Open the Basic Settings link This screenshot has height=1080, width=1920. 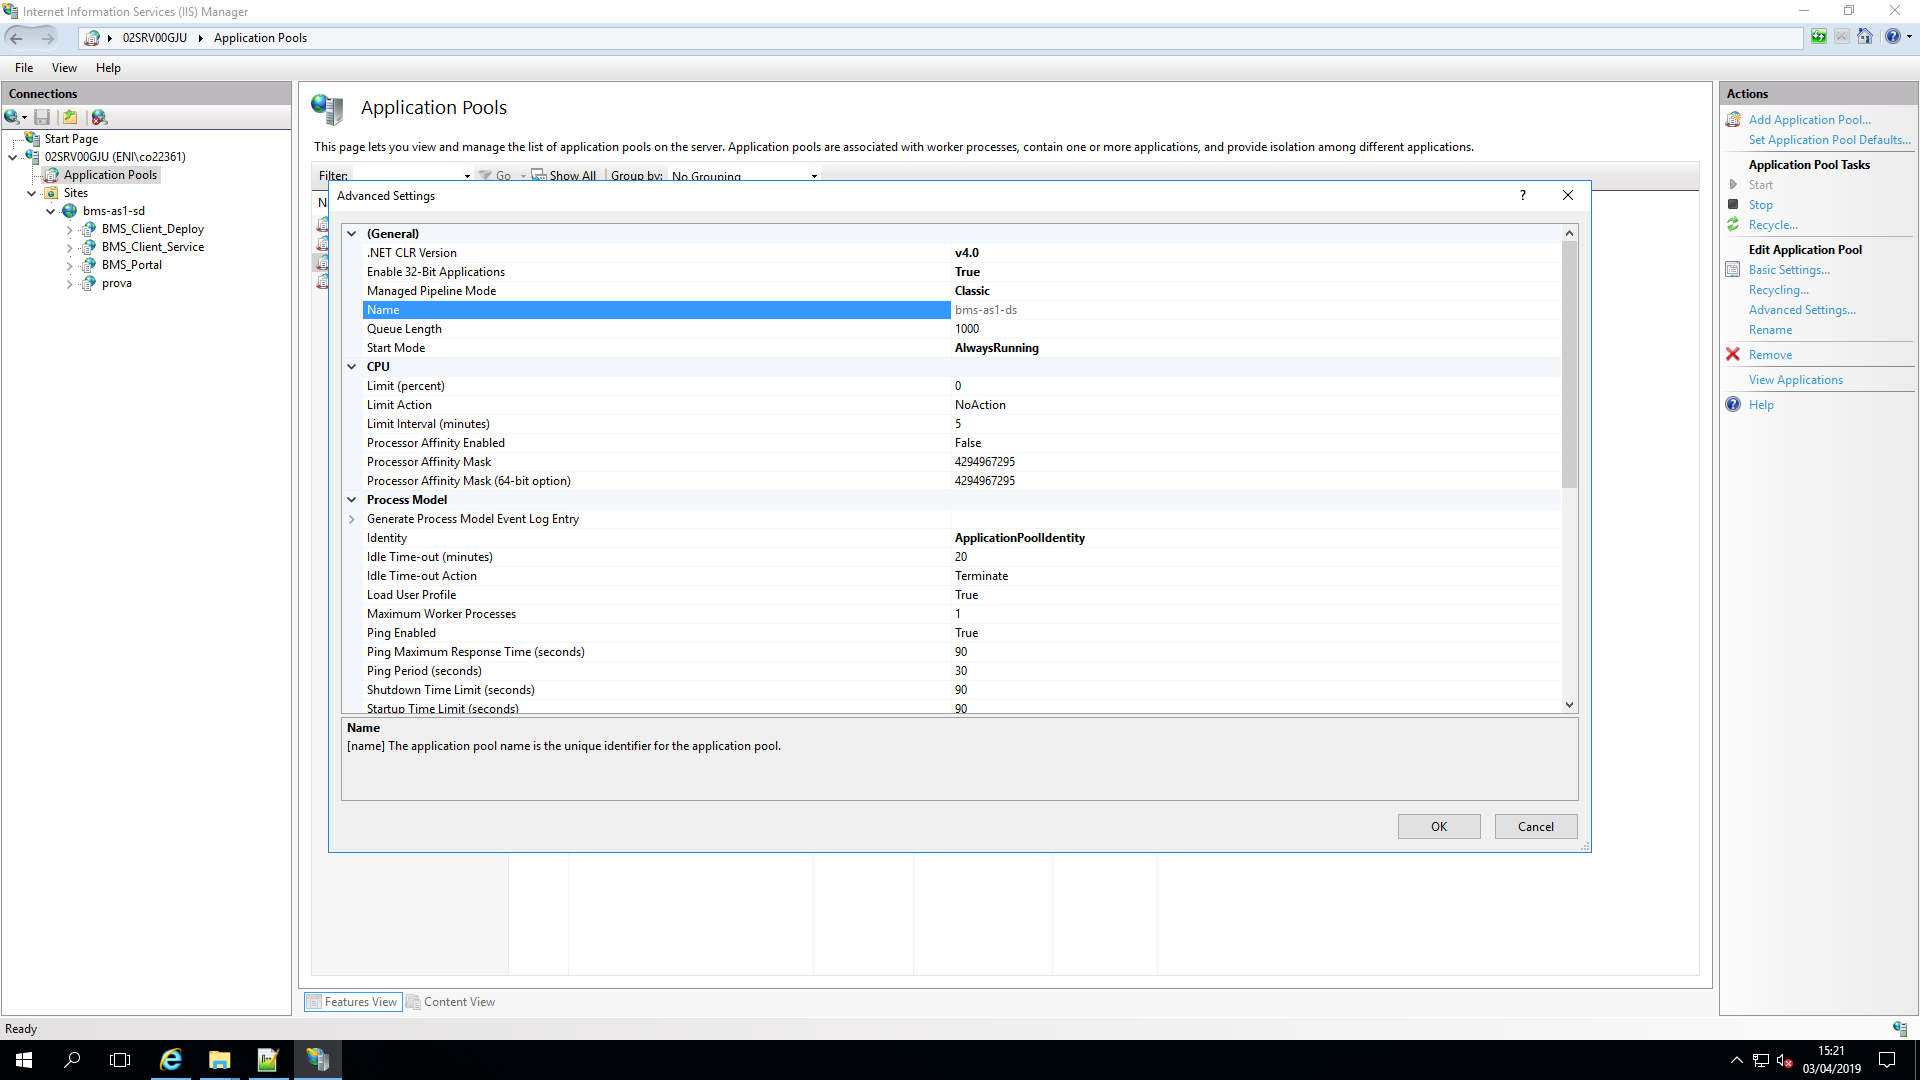pos(1788,270)
